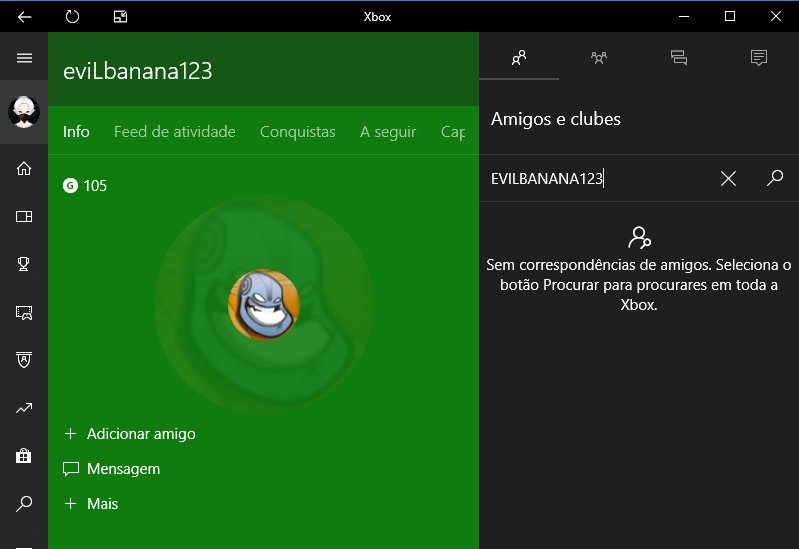Click the refresh icon in title bar
799x549 pixels.
(x=72, y=17)
